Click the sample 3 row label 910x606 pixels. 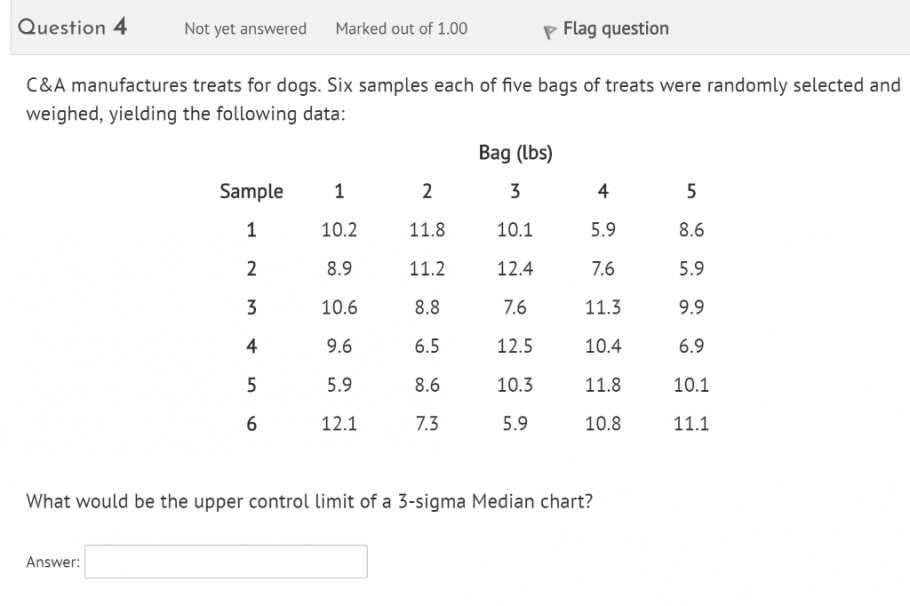251,307
